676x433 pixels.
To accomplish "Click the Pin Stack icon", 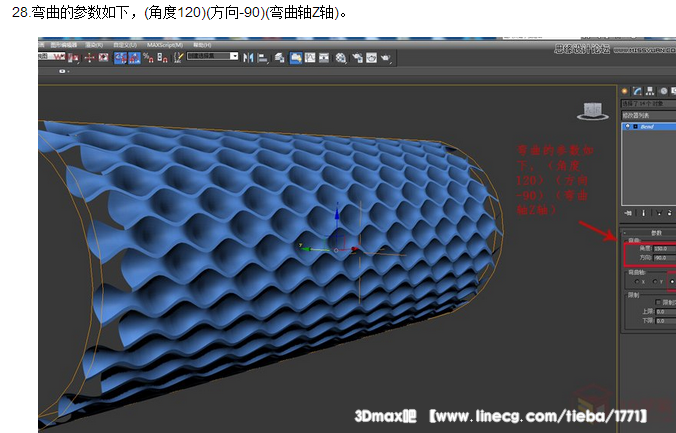I will click(x=628, y=213).
